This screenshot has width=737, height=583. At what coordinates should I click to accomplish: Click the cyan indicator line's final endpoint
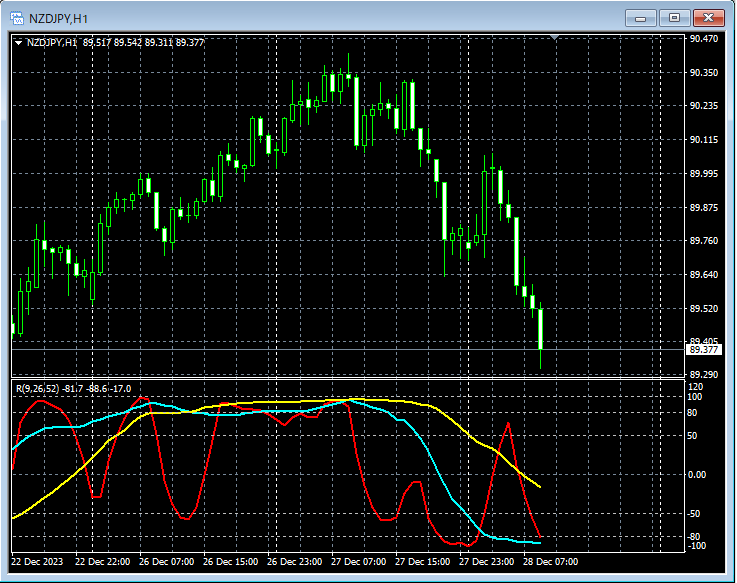pyautogui.click(x=540, y=543)
